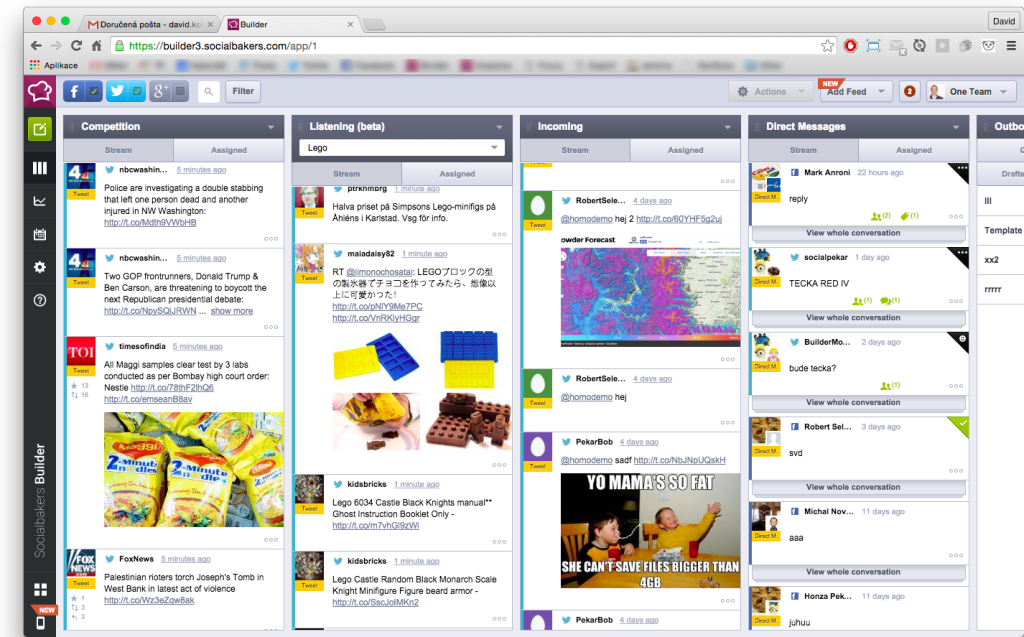Expand the Competition column menu arrow
This screenshot has height=637, width=1024.
pyautogui.click(x=270, y=127)
